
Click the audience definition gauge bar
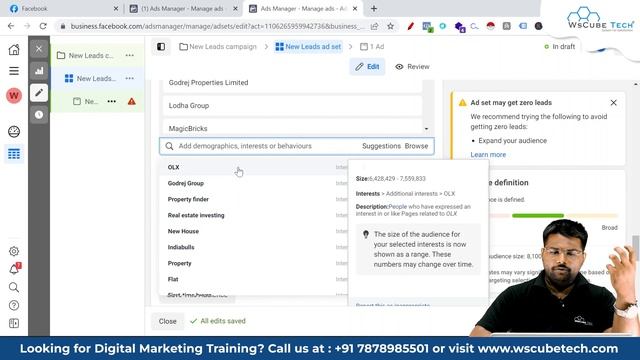[x=553, y=216]
